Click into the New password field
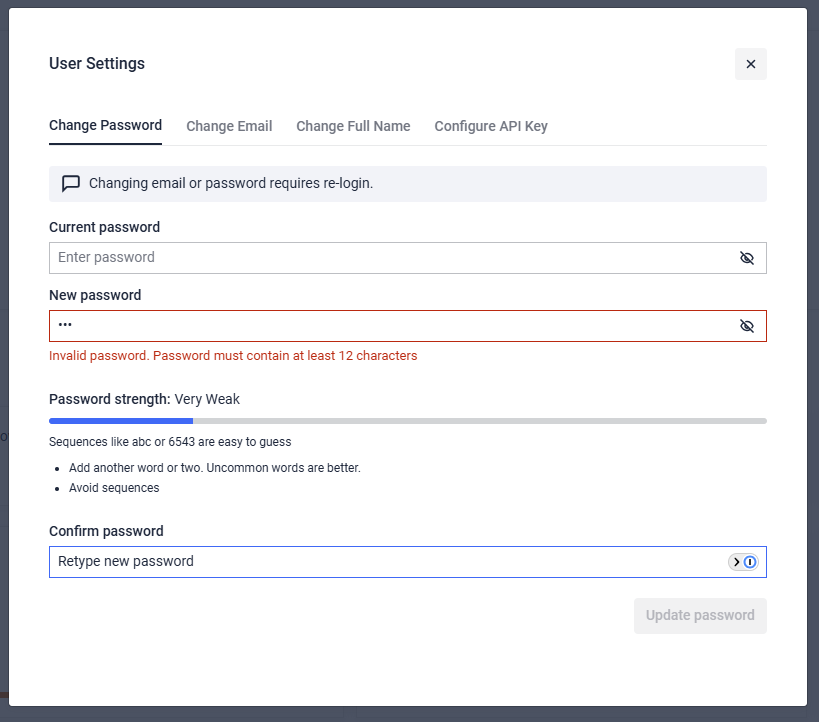This screenshot has height=722, width=819. (390, 326)
